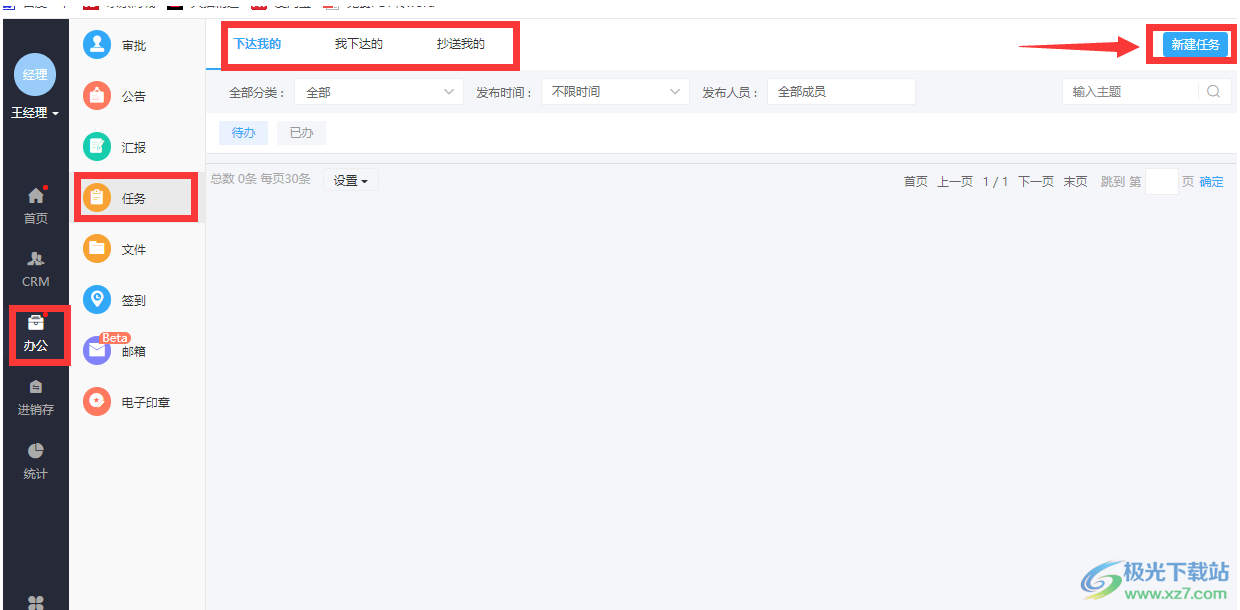Switch to 抄送我的 tab
Screen dimensions: 1240x610
pos(461,44)
